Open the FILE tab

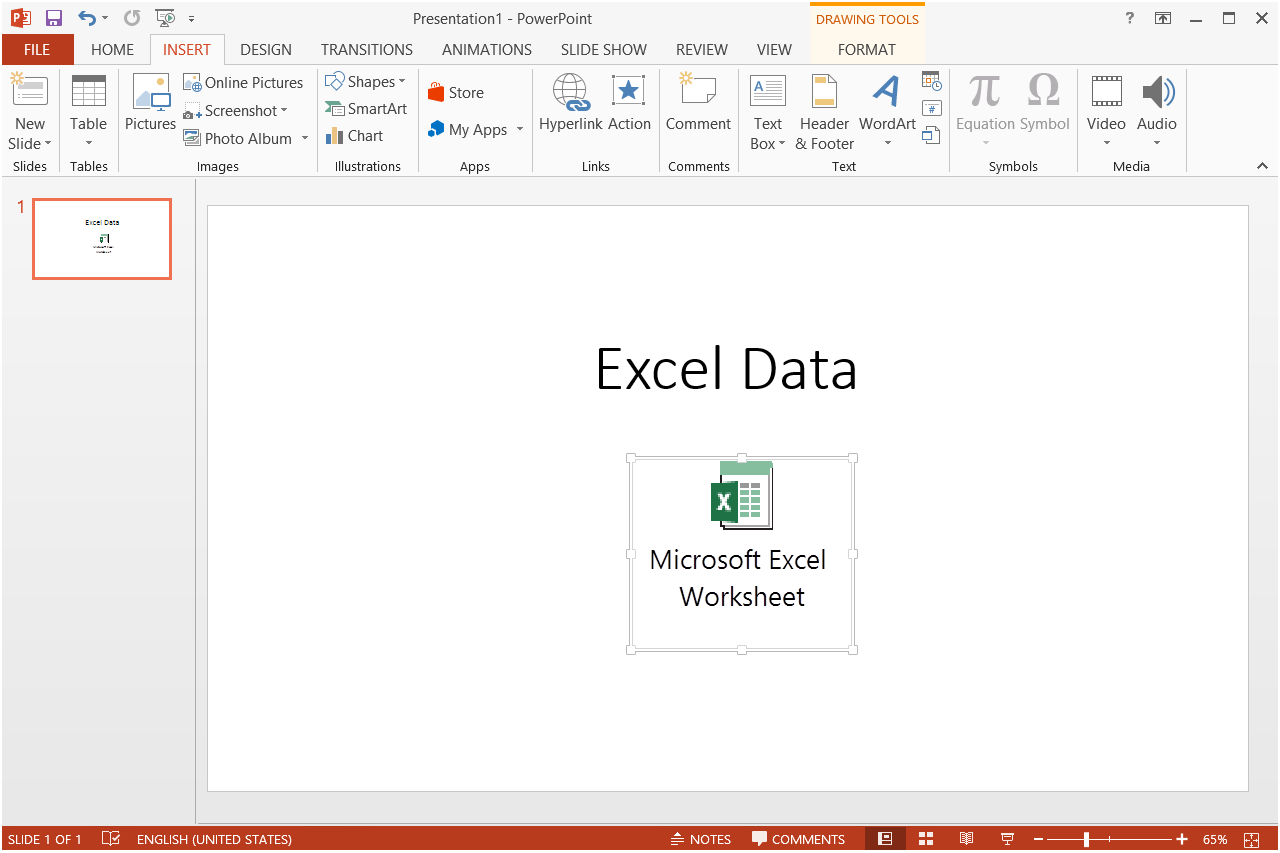pyautogui.click(x=37, y=49)
